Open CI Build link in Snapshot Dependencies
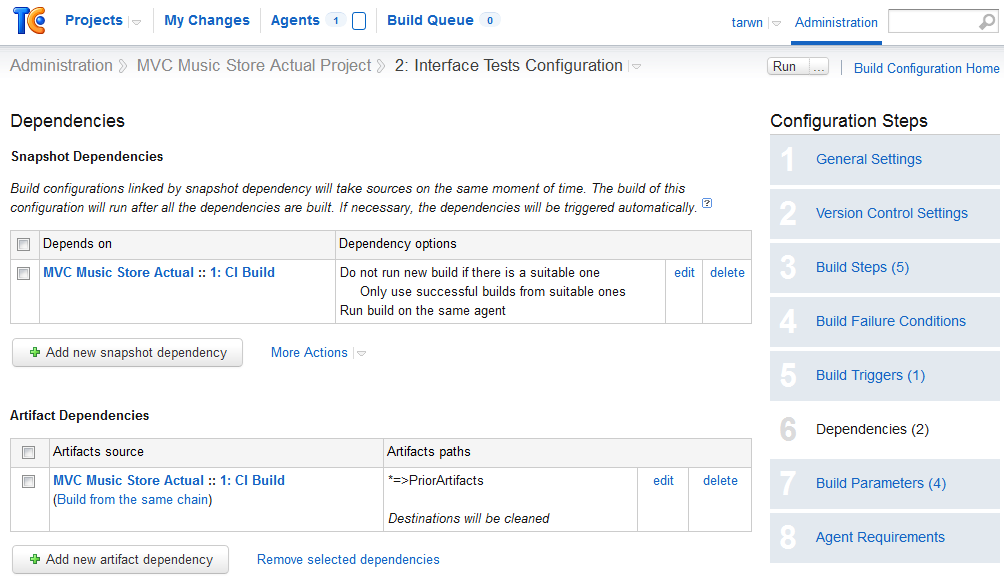The width and height of the screenshot is (1004, 579). [x=159, y=273]
